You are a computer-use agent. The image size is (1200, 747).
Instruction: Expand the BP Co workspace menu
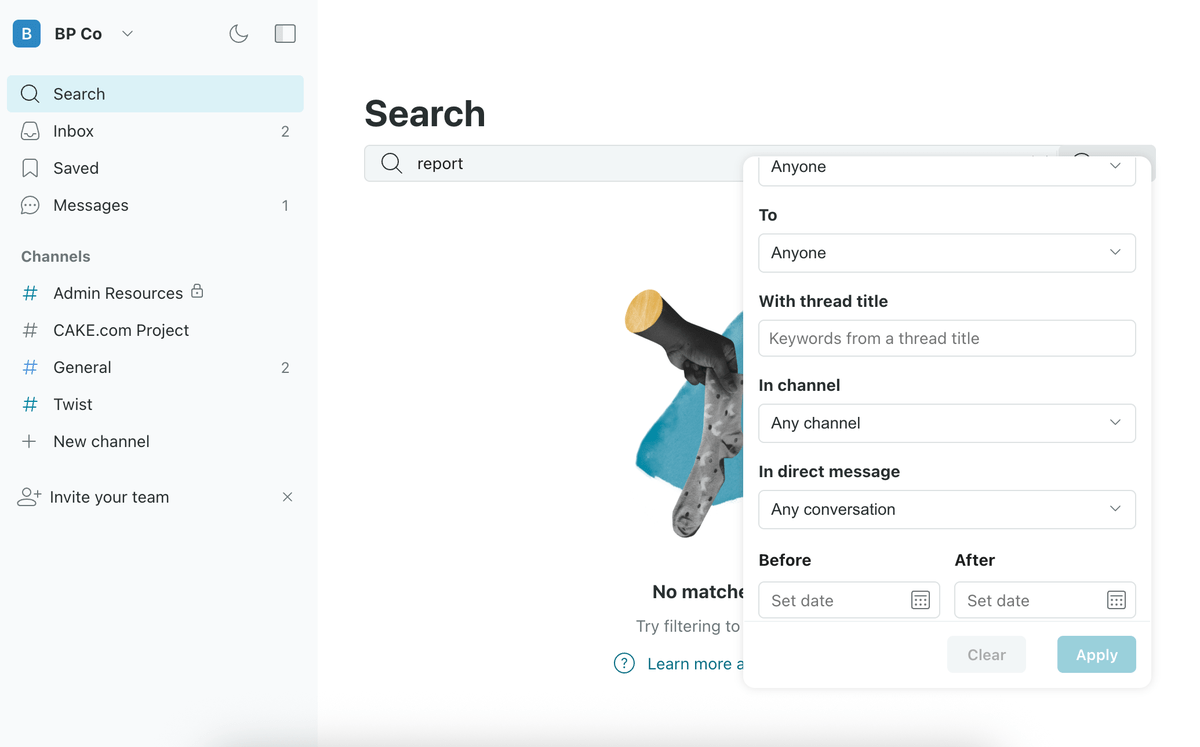tap(127, 34)
